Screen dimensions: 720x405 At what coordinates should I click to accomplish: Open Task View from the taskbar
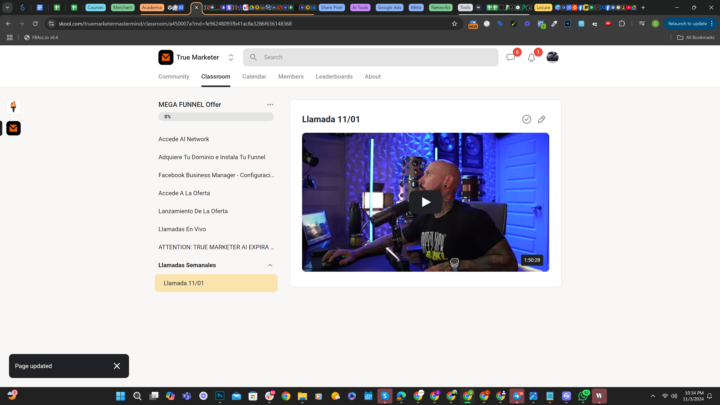[x=154, y=396]
